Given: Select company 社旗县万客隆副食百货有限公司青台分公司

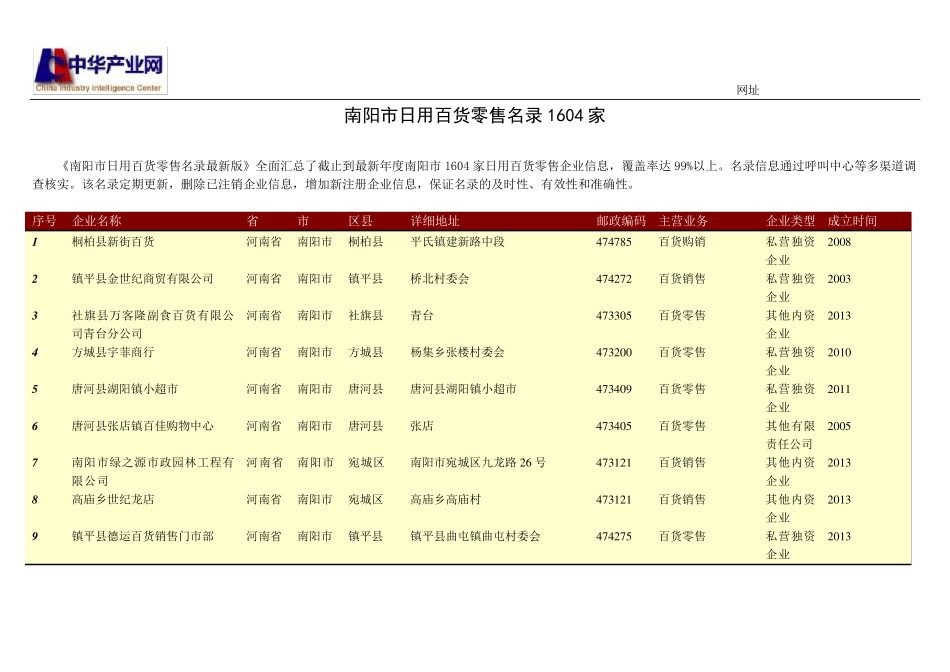Looking at the screenshot, I should coord(153,324).
